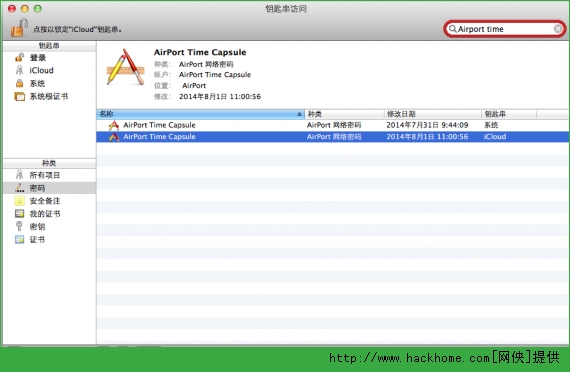Click item icon of the iCloud keychain row
Screen dimensions: 570x372
click(x=114, y=137)
